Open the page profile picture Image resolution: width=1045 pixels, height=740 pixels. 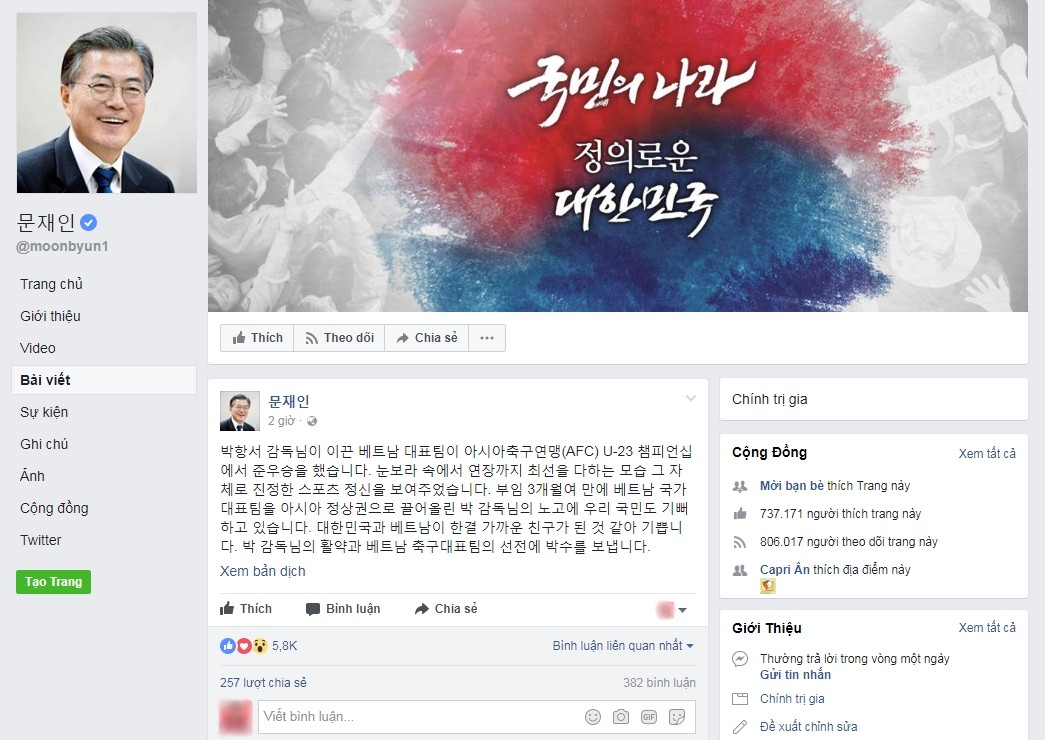coord(107,103)
